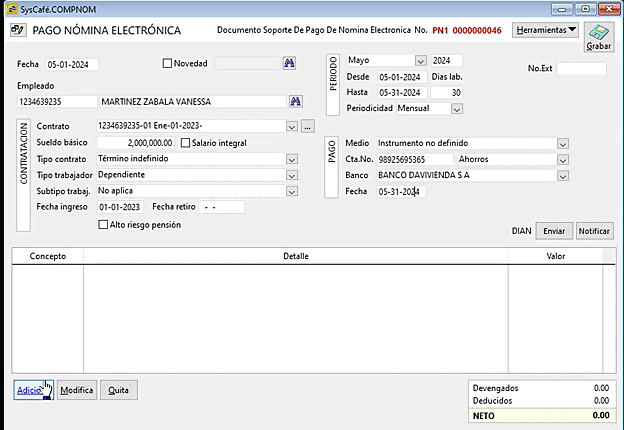Click the payroll document icon beside the title
This screenshot has width=624, height=430.
click(x=18, y=30)
